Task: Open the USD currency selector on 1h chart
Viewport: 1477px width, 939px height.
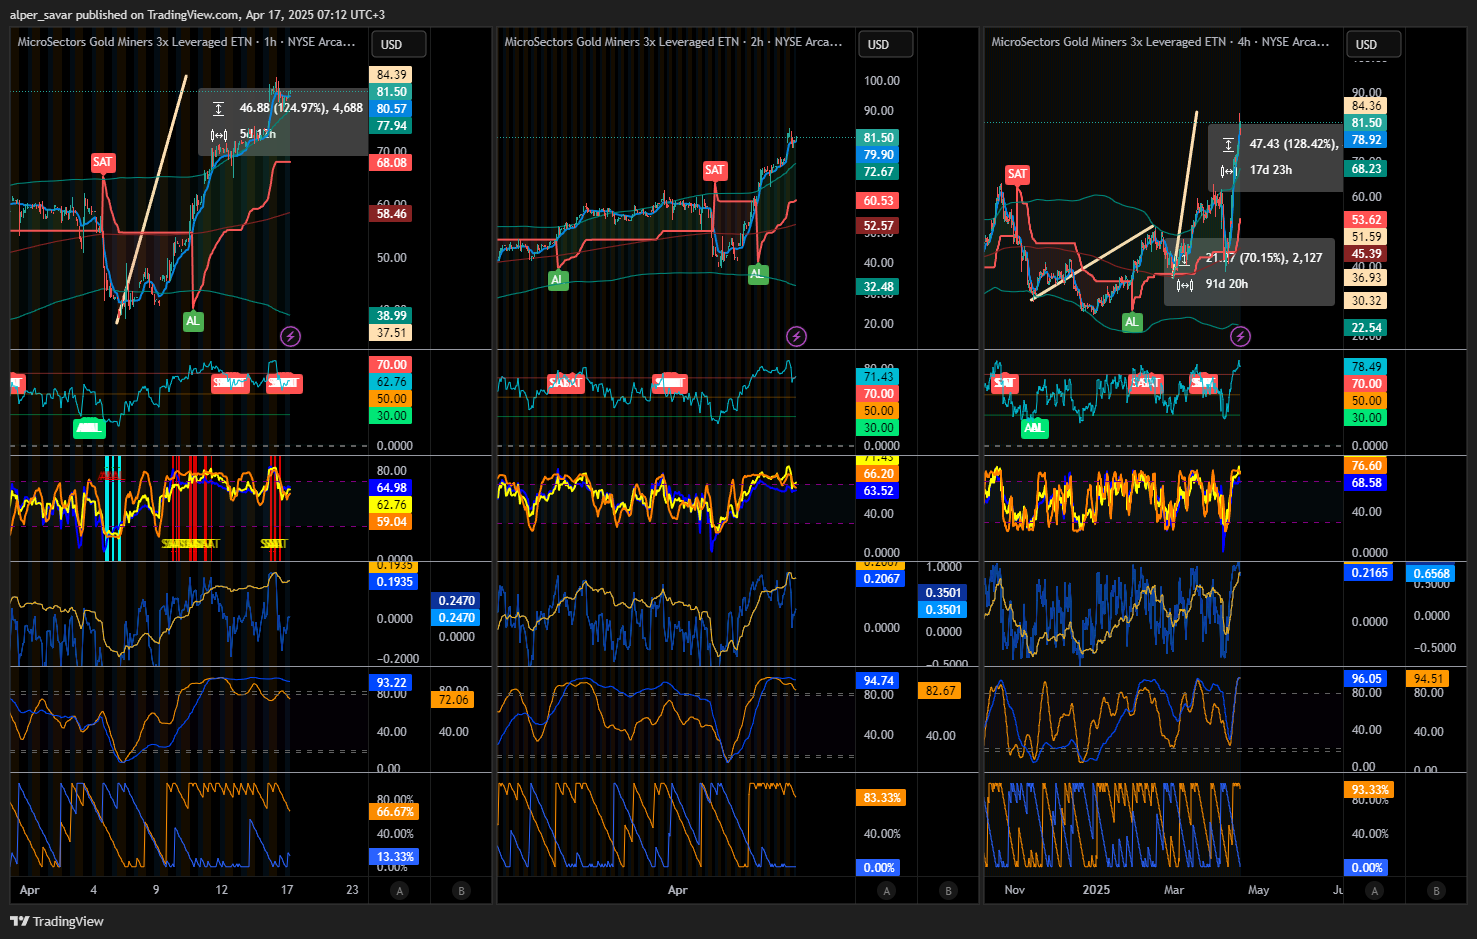Action: pos(399,44)
